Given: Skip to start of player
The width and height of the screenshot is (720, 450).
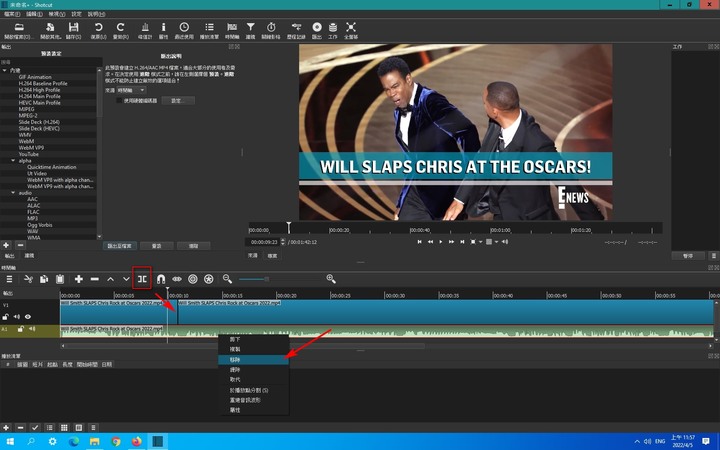Looking at the screenshot, I should point(419,242).
